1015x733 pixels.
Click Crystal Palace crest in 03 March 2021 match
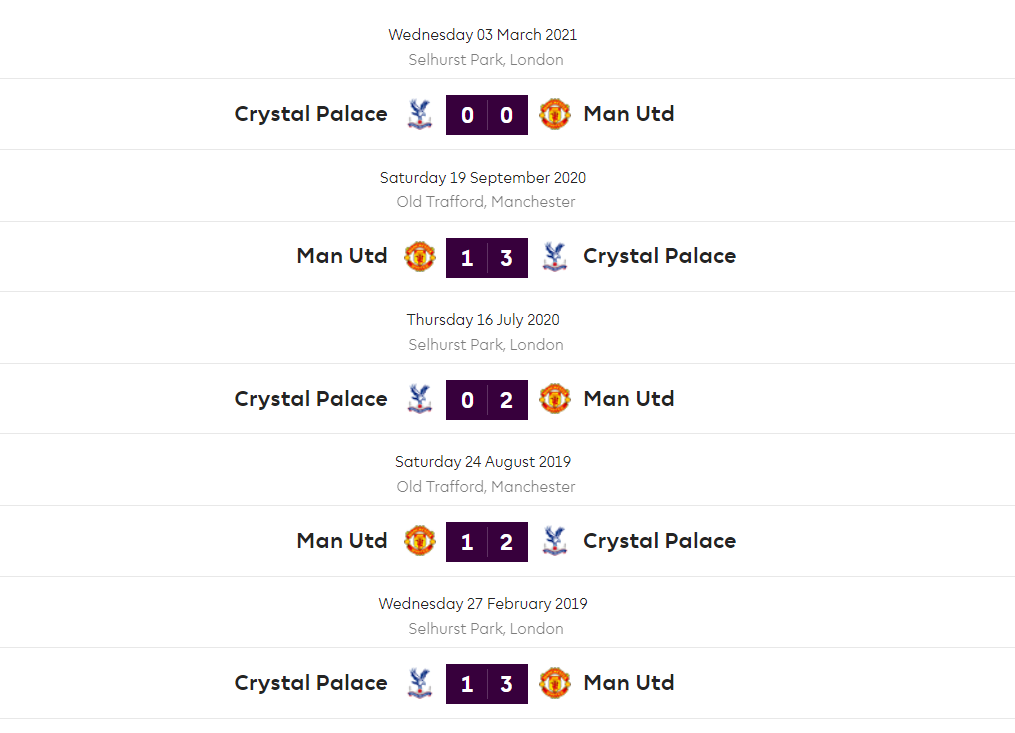pyautogui.click(x=420, y=114)
